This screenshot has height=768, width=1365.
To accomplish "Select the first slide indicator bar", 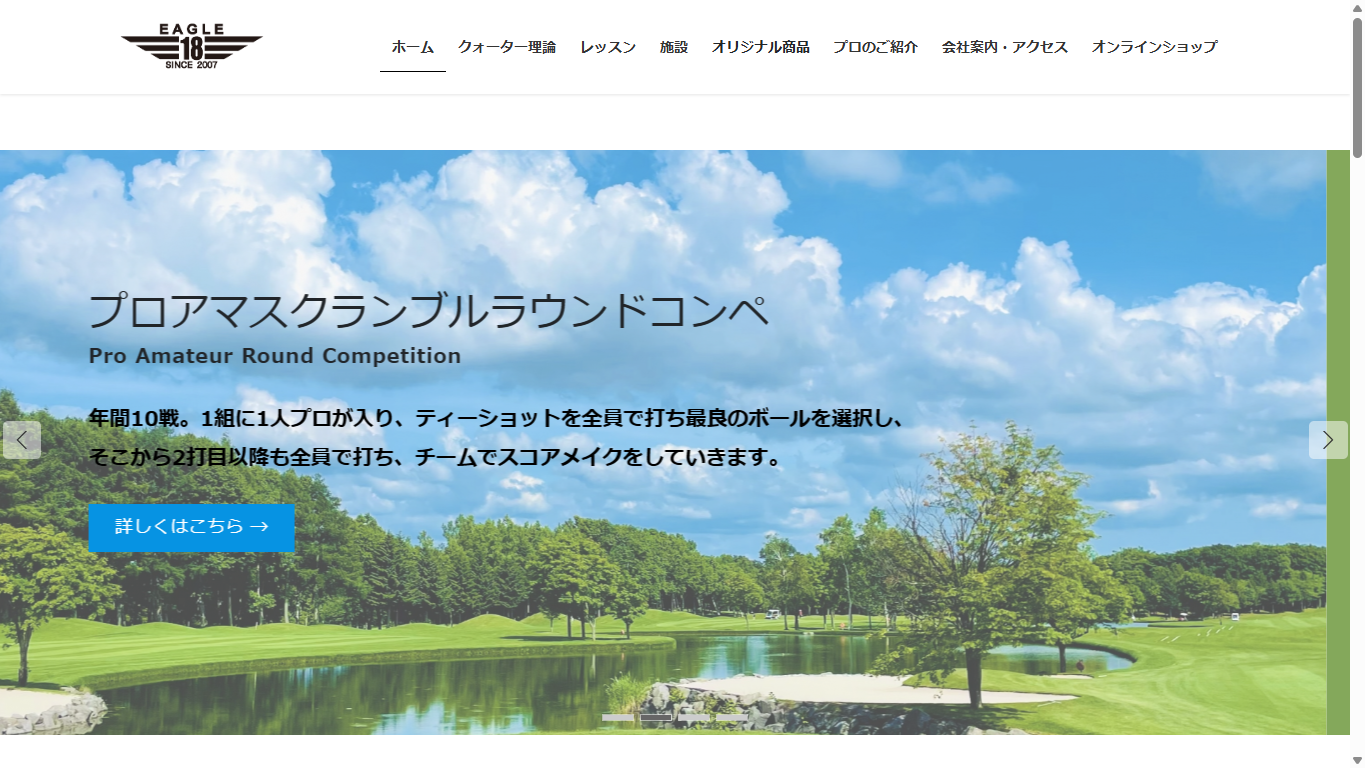I will [618, 718].
